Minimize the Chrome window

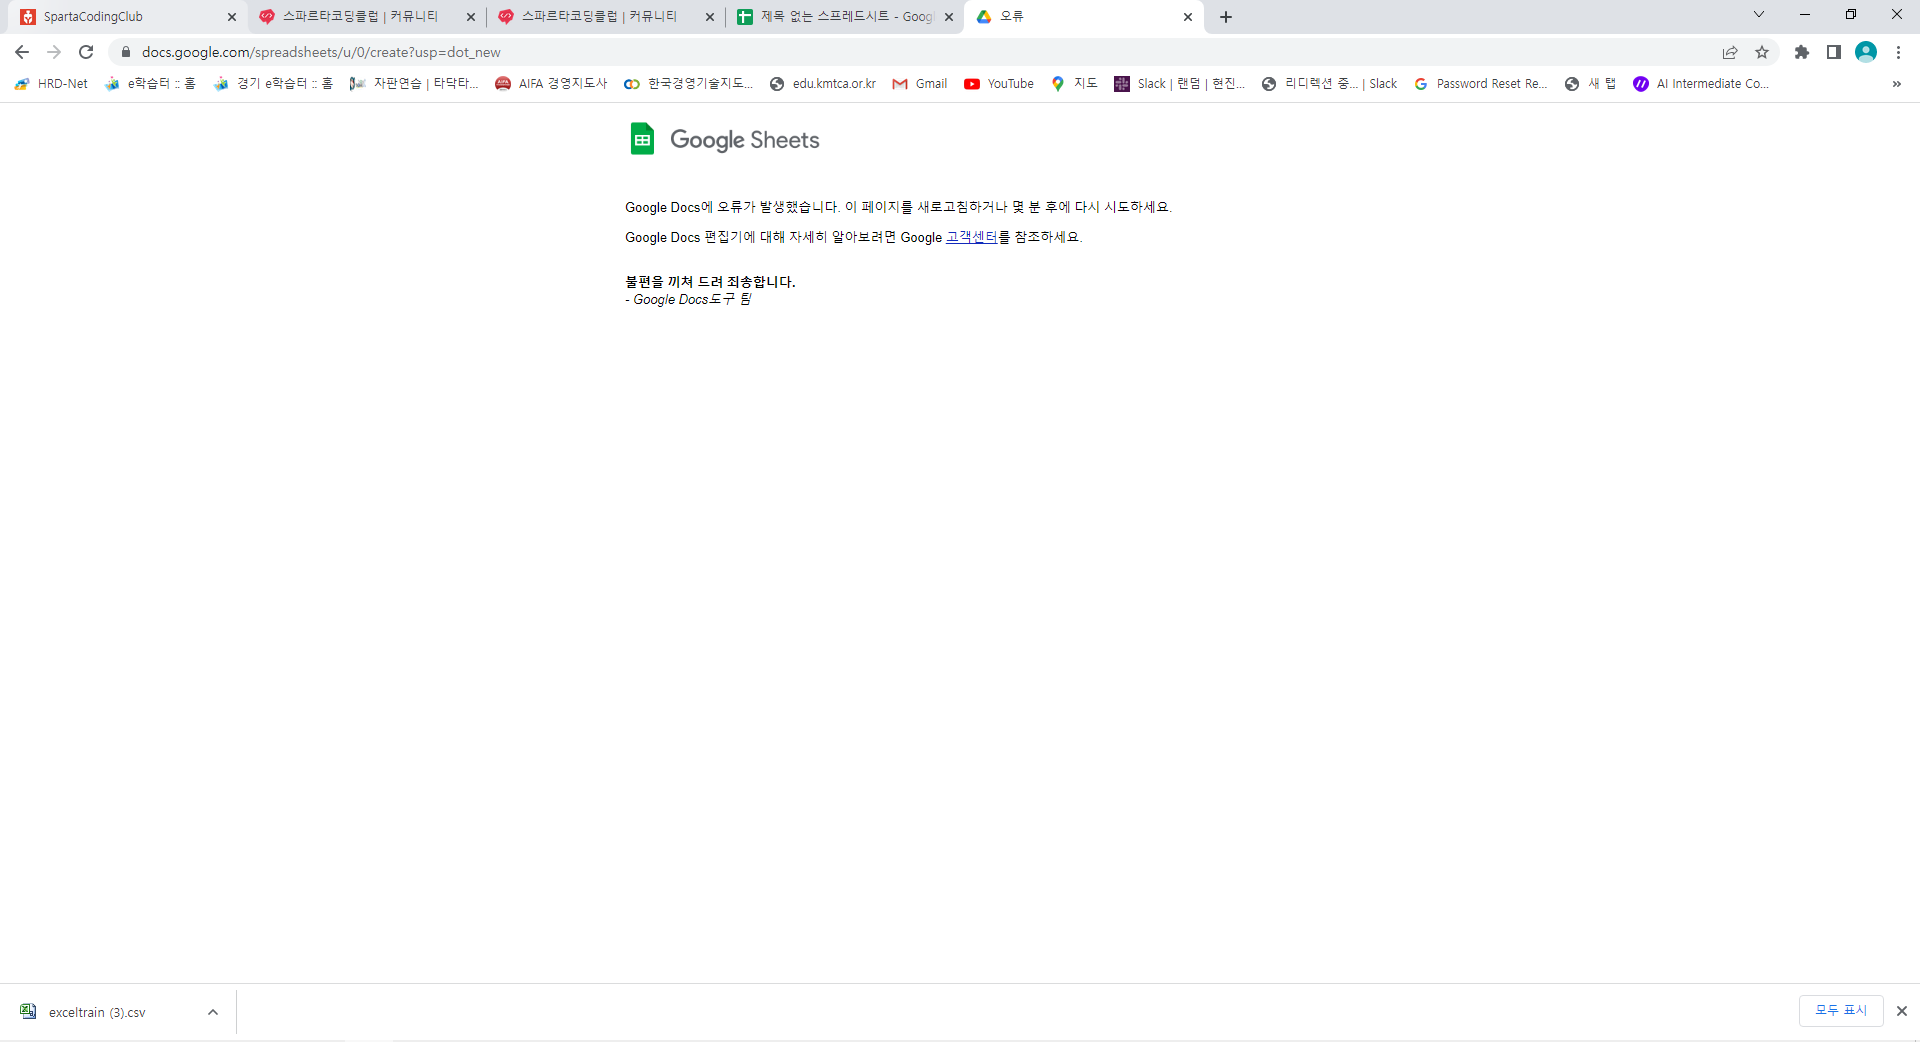tap(1805, 14)
